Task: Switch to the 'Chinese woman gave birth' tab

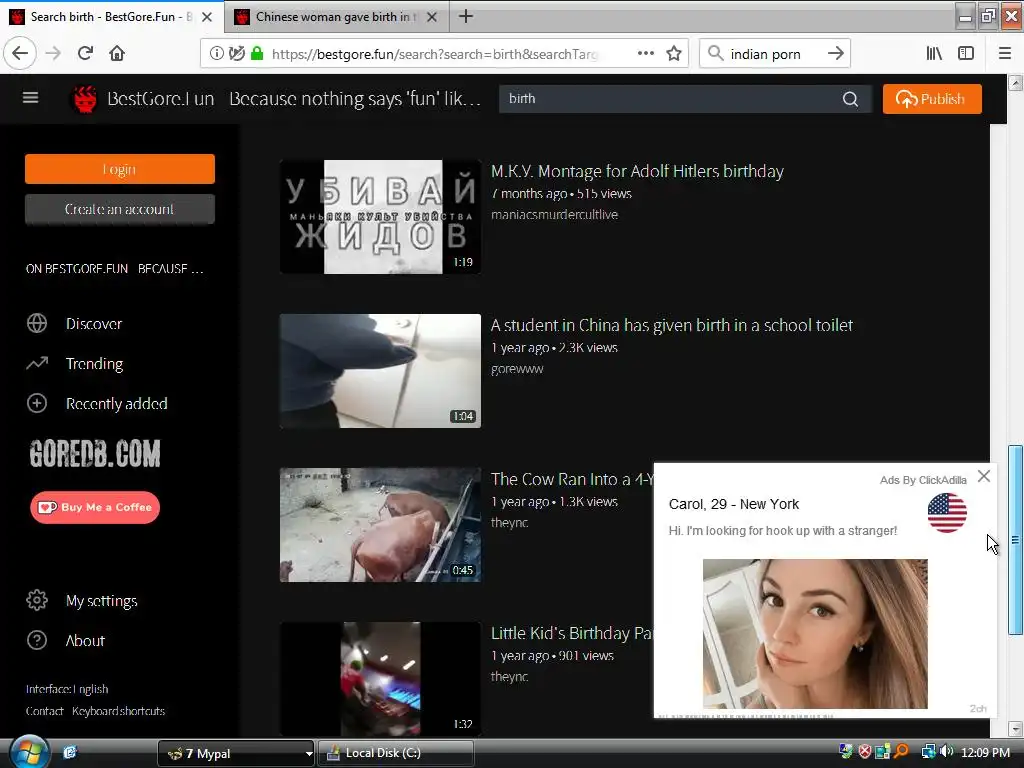Action: click(336, 17)
